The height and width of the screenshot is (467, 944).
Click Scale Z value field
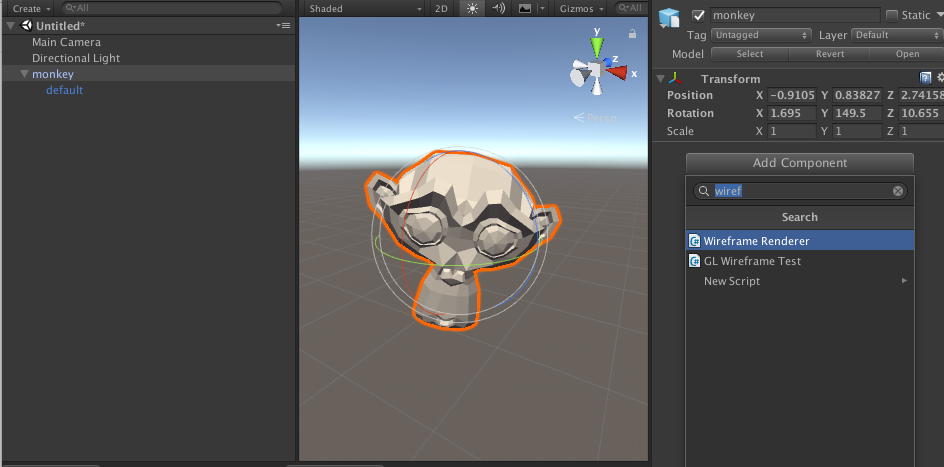(921, 131)
